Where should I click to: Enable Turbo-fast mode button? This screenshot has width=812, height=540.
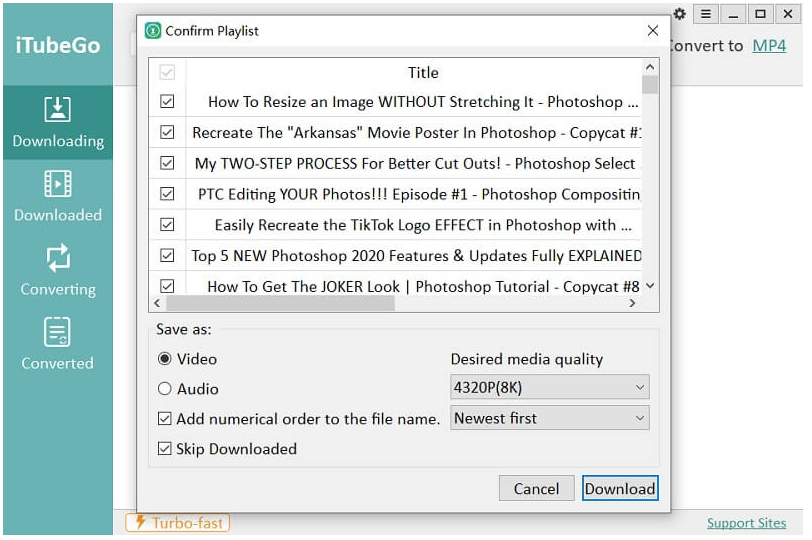click(177, 523)
